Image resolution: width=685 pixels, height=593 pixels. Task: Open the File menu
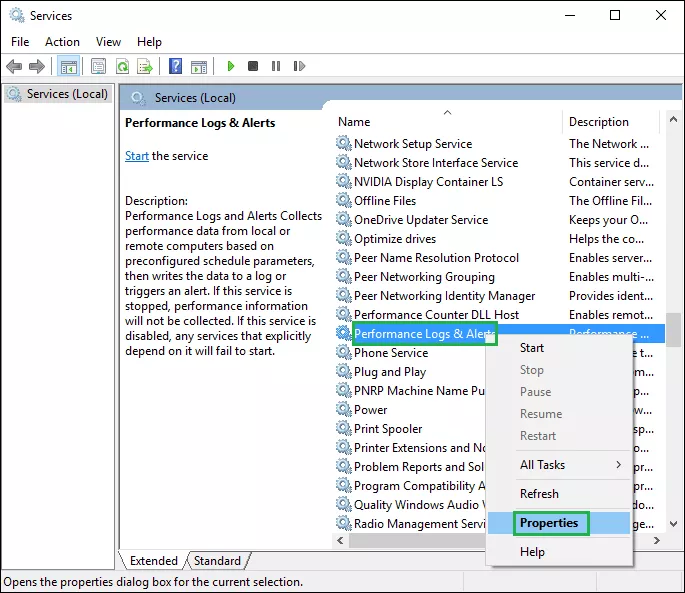pos(20,42)
